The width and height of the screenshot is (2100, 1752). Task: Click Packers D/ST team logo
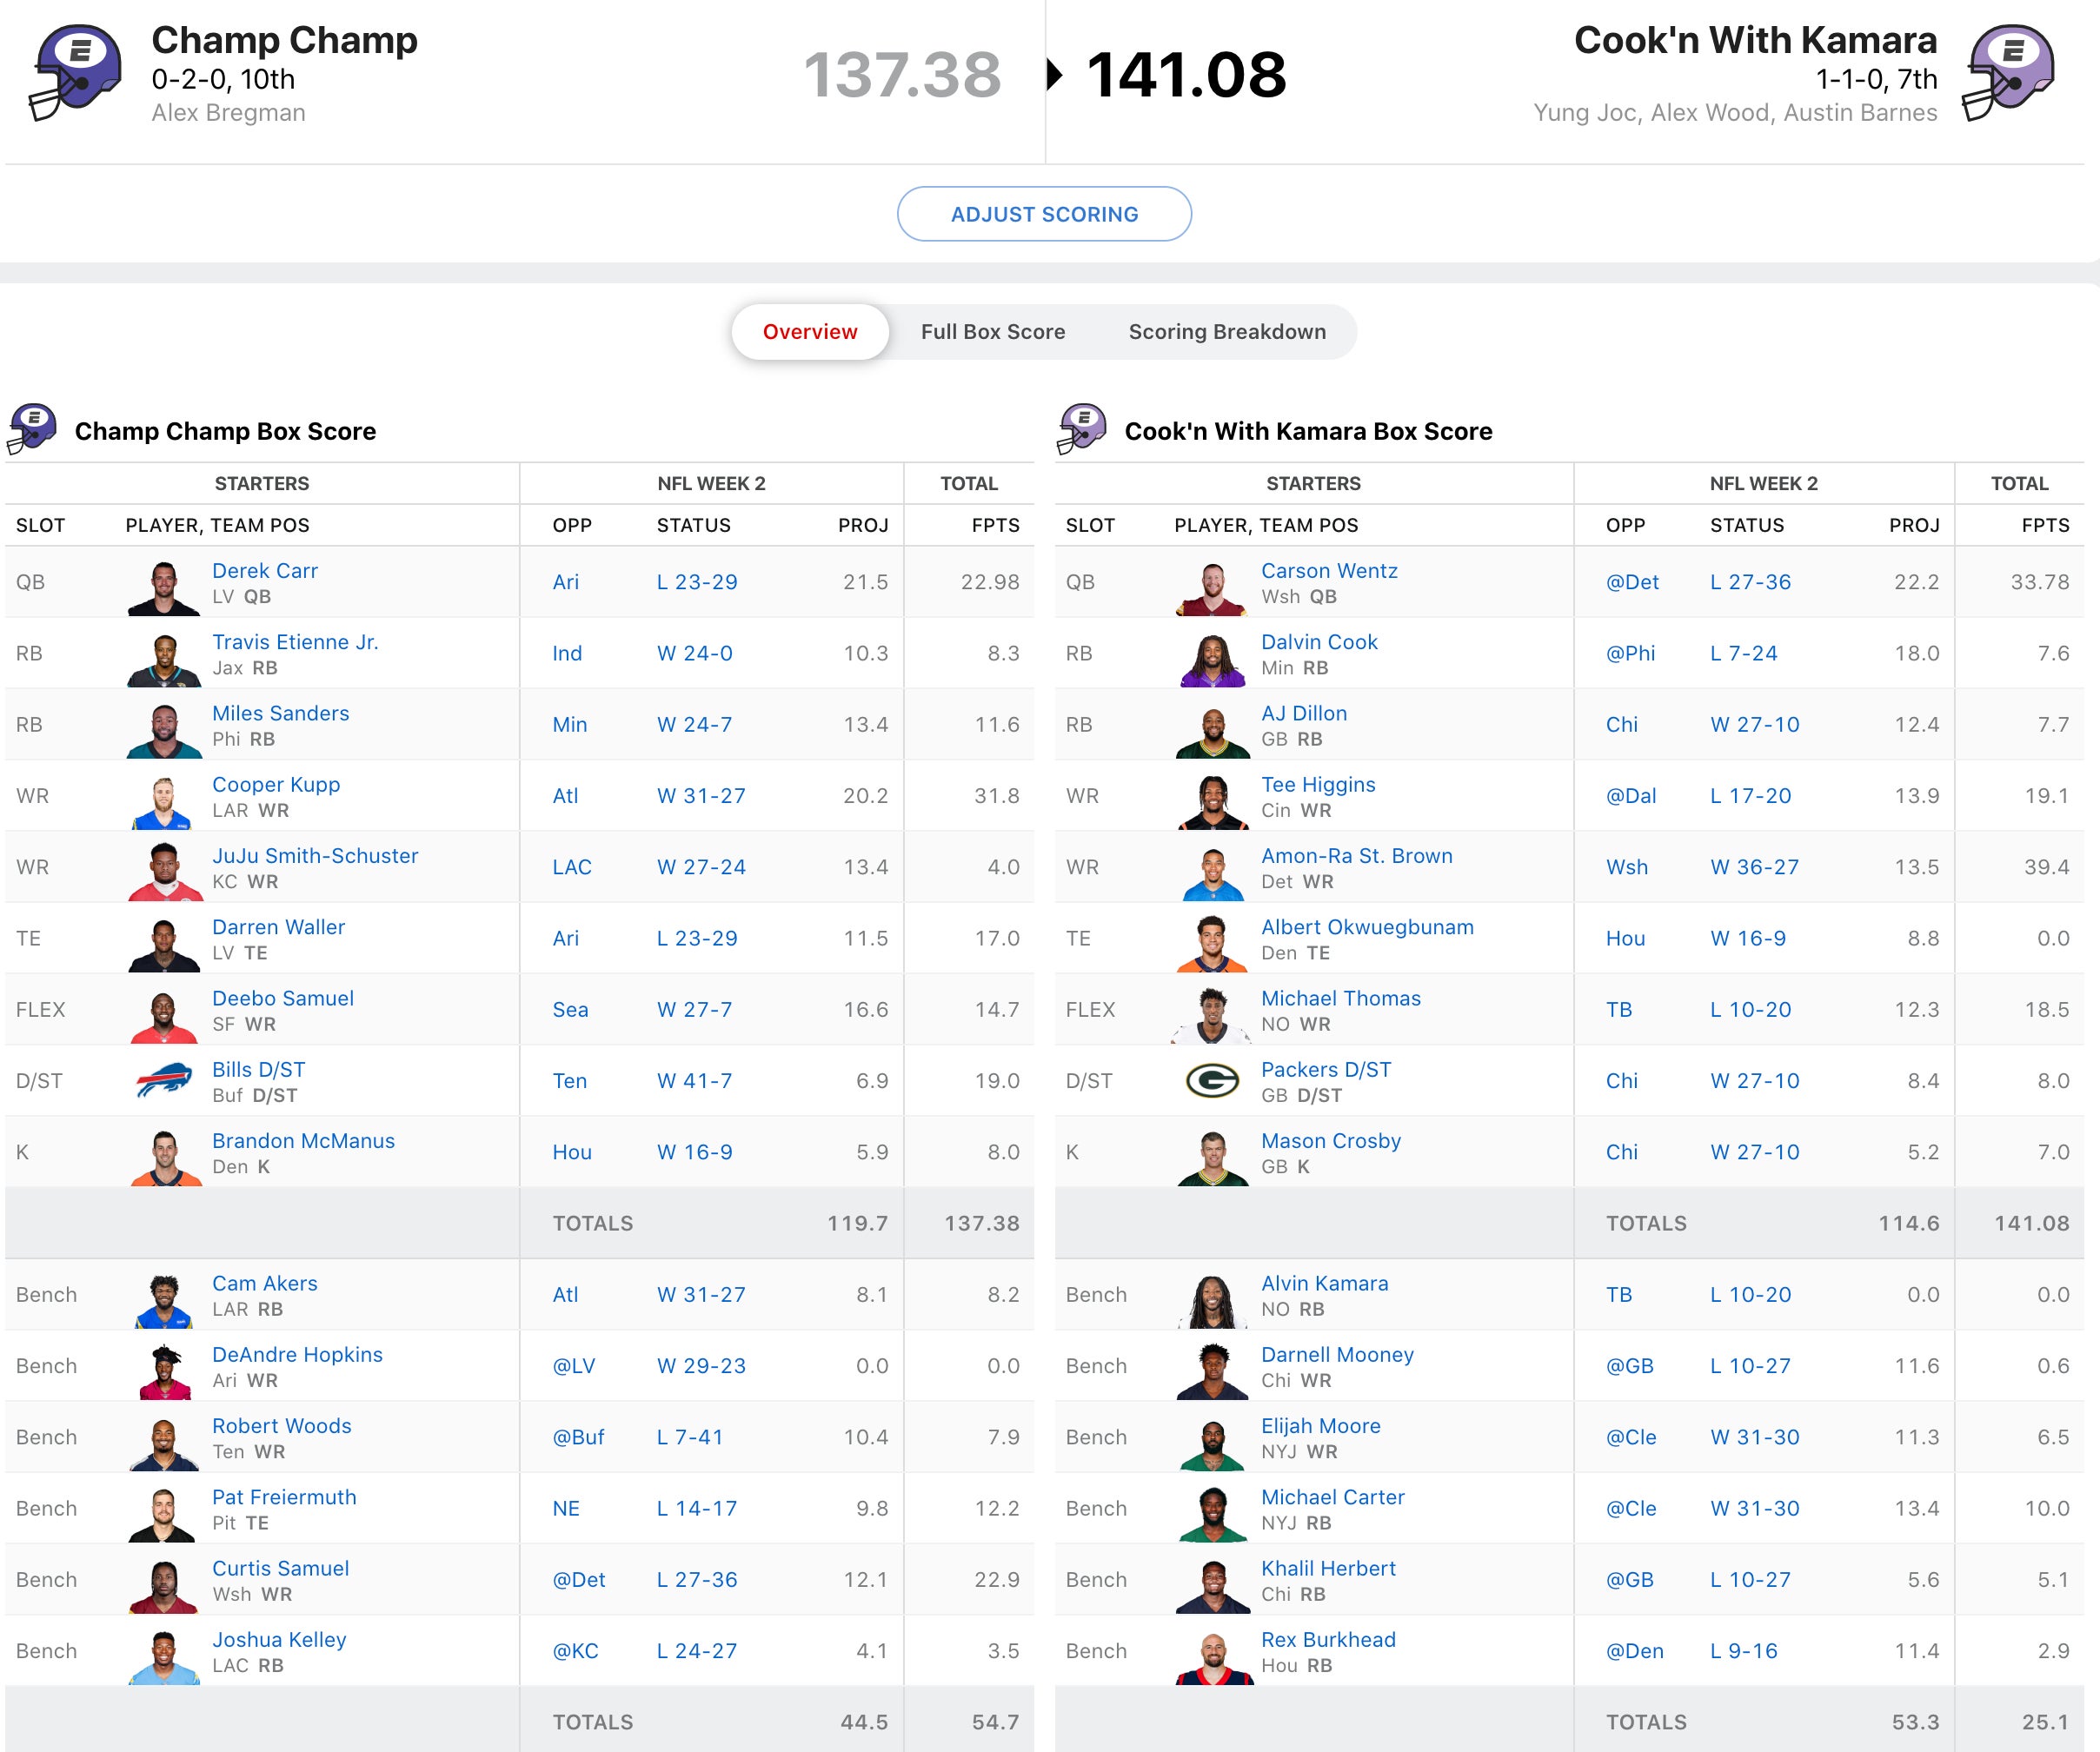point(1212,1081)
